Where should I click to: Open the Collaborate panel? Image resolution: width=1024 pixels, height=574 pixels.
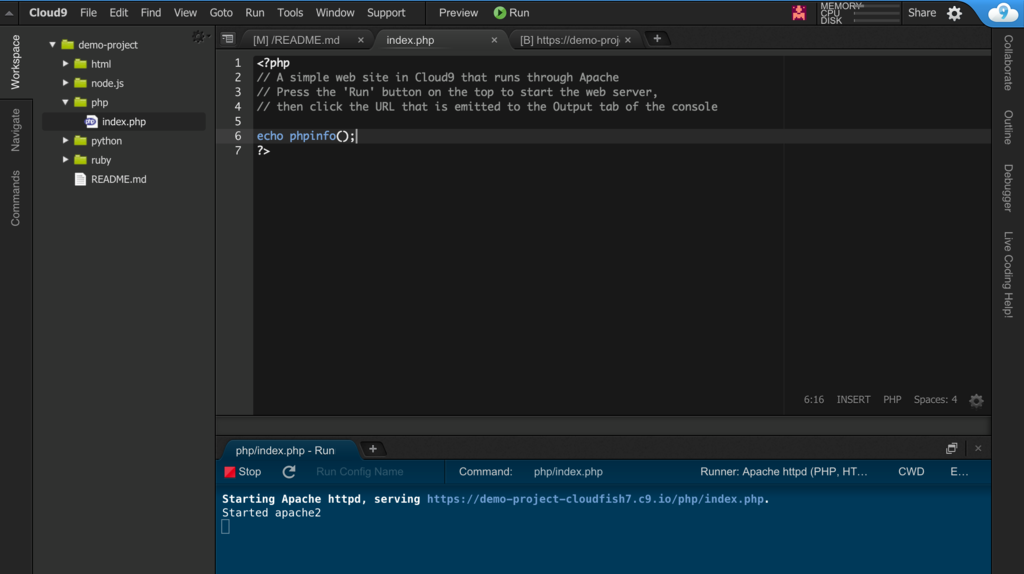point(1008,63)
